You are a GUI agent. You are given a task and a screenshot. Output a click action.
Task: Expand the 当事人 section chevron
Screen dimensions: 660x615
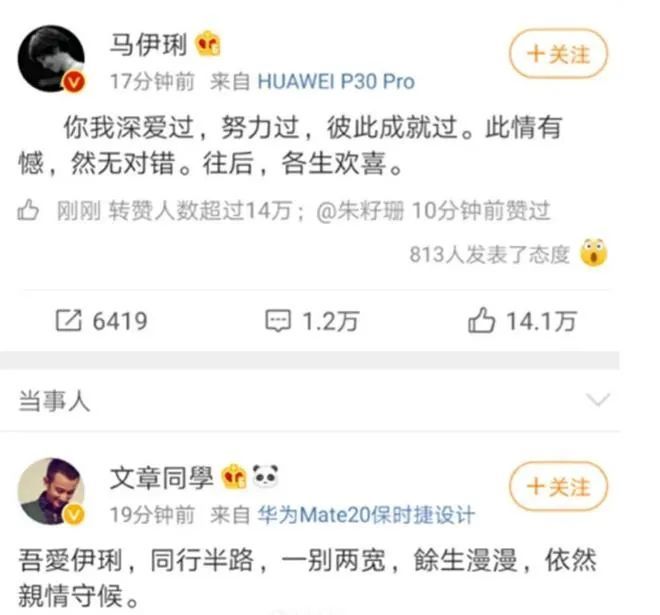click(598, 399)
